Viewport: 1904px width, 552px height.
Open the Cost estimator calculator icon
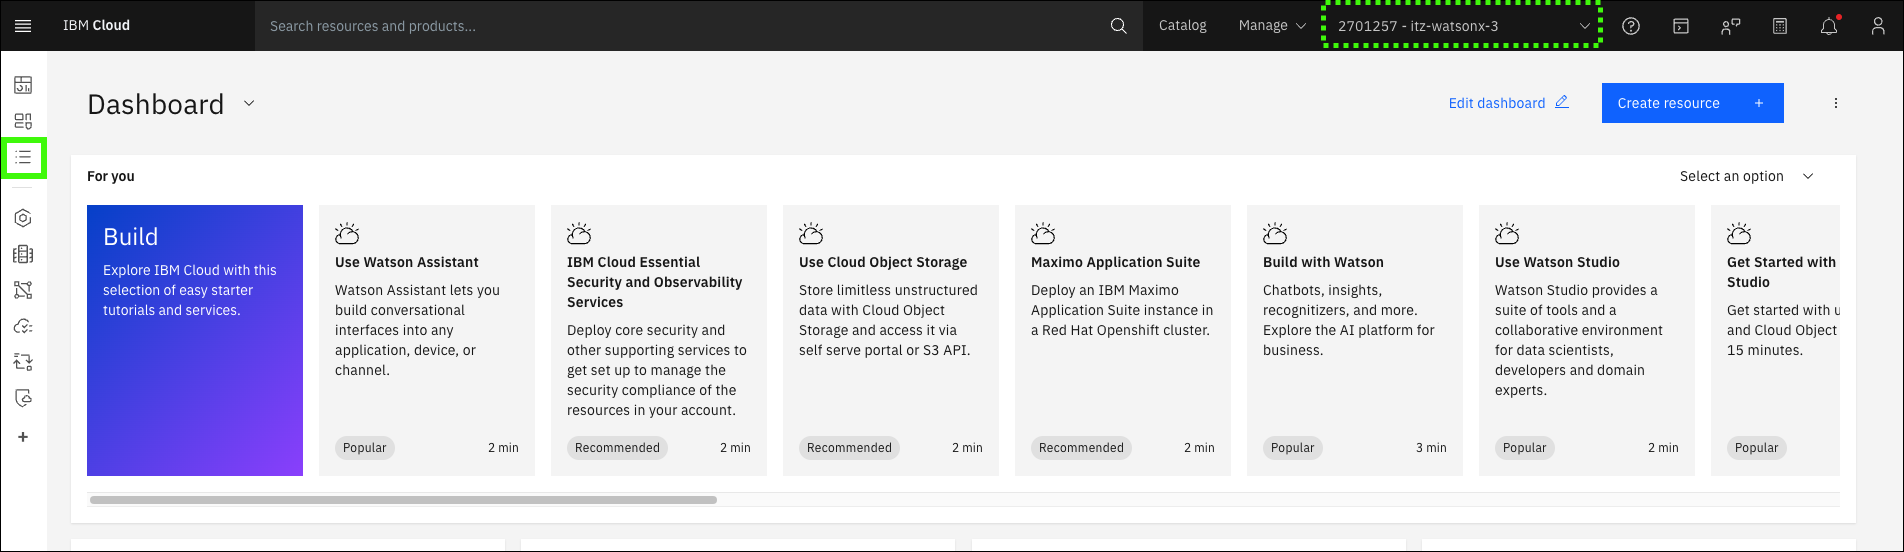click(x=1780, y=26)
